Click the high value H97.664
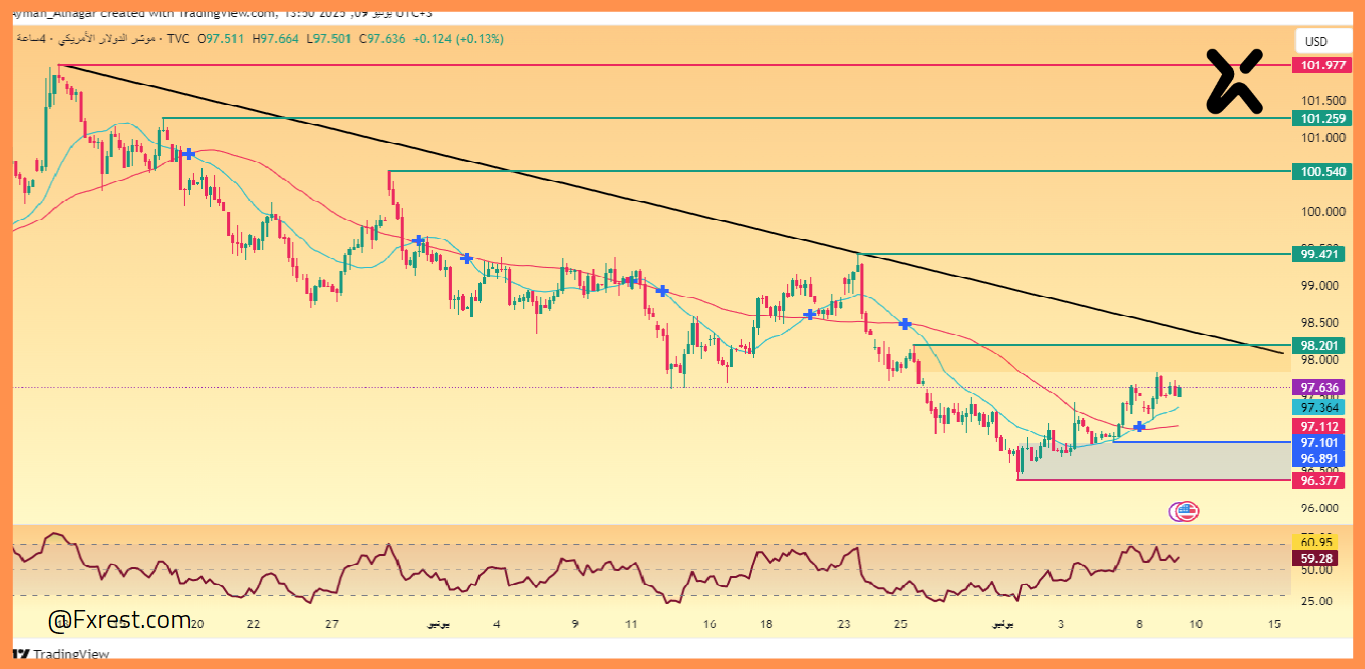 click(x=277, y=38)
